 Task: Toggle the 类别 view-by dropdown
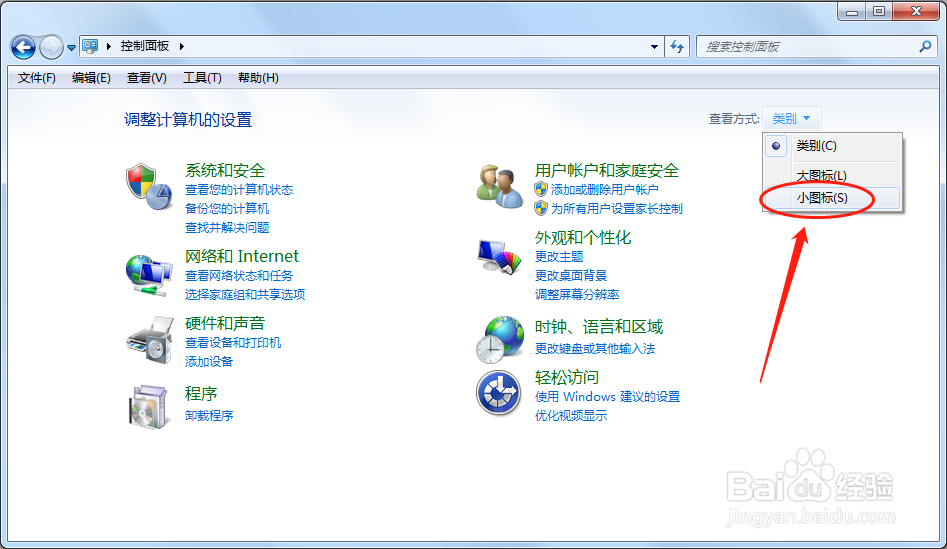pyautogui.click(x=791, y=118)
